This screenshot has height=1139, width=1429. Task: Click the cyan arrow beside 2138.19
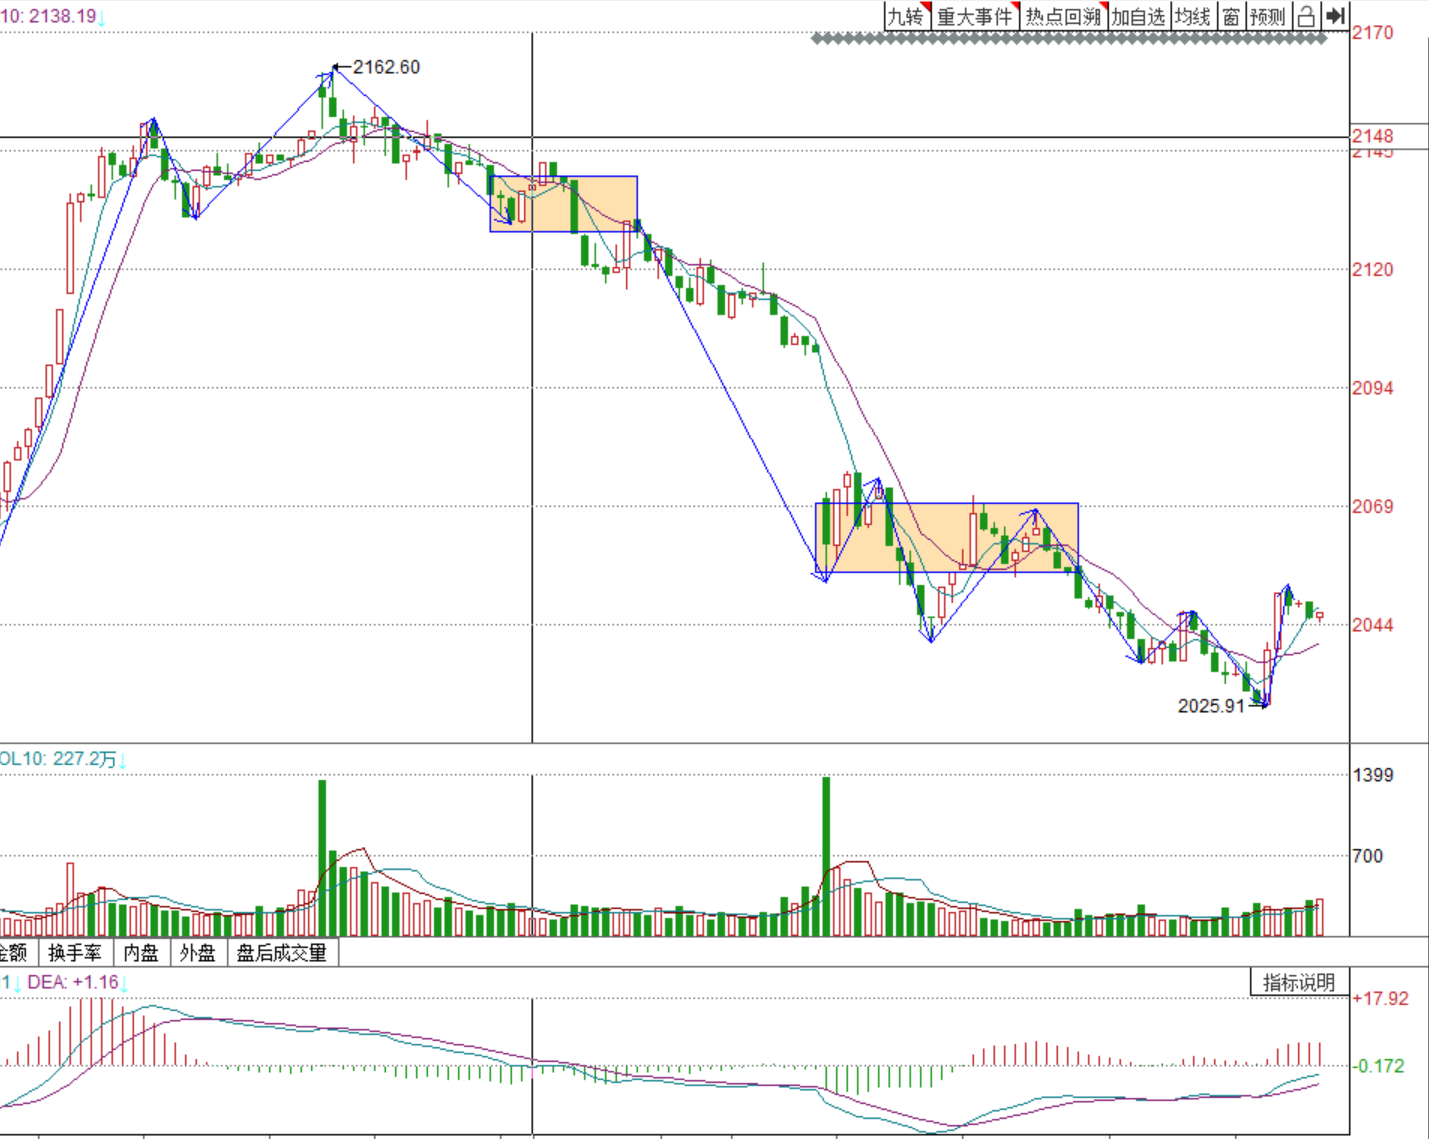[x=102, y=17]
